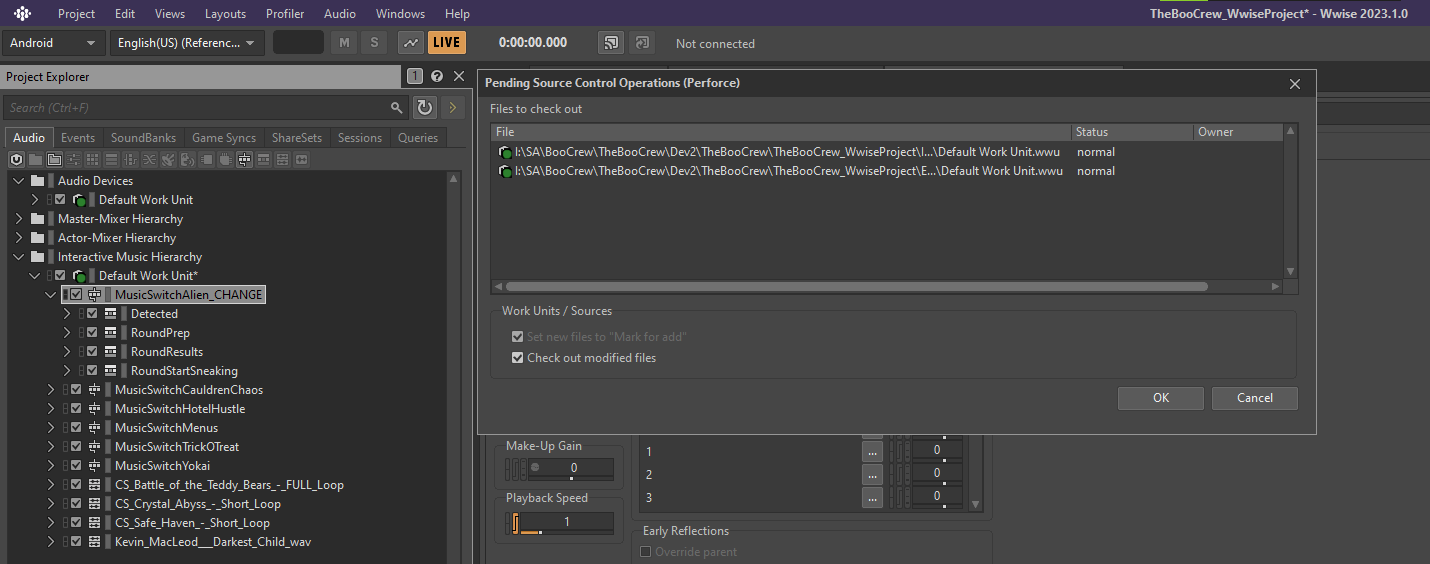Open the Android platform dropdown

(x=53, y=43)
